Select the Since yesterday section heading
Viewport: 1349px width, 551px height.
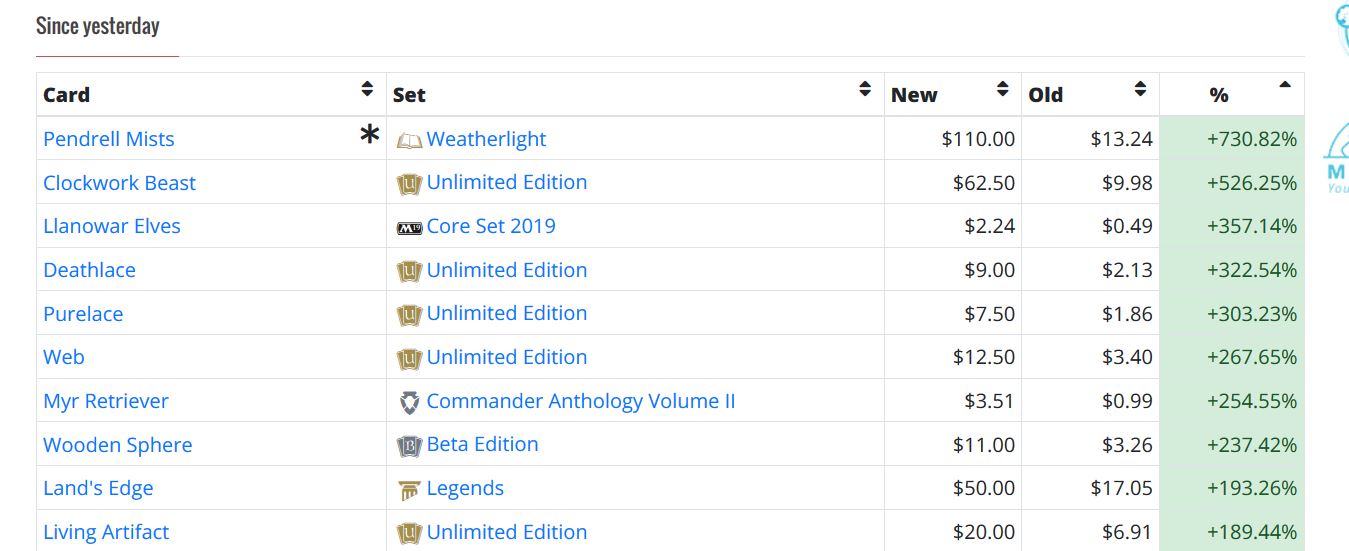pyautogui.click(x=98, y=26)
